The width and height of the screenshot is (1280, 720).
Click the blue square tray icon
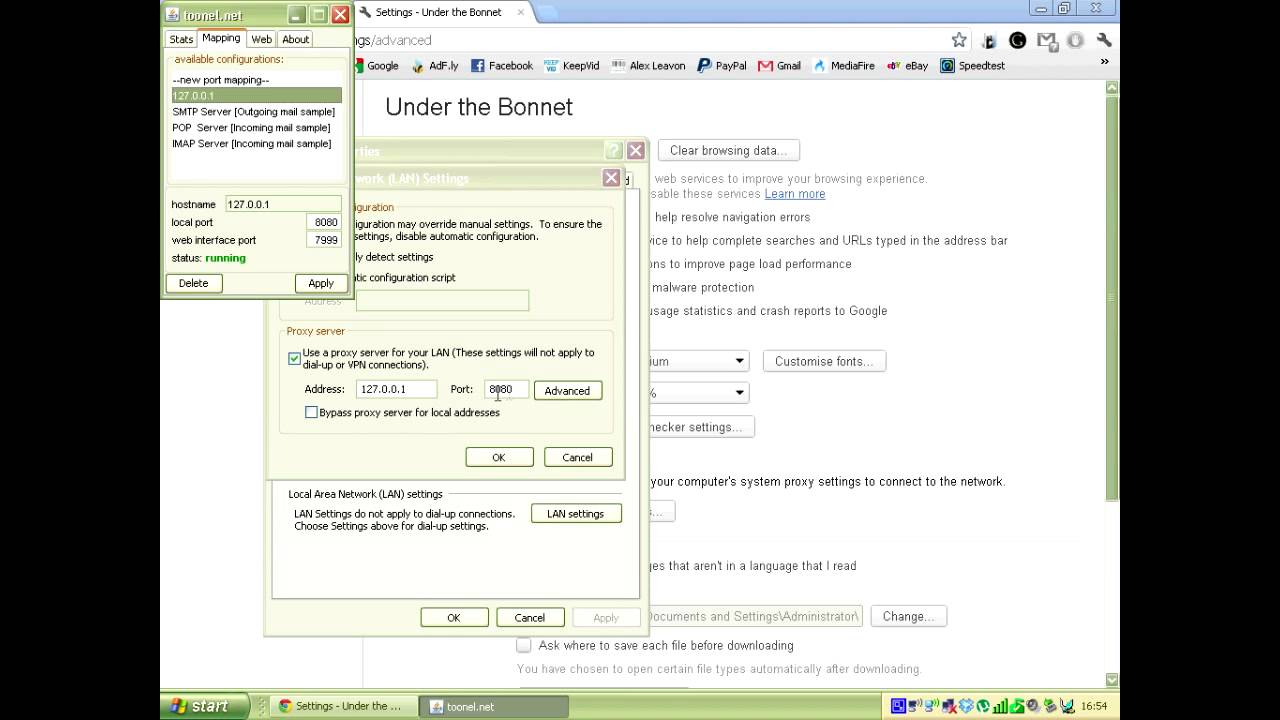pyautogui.click(x=898, y=706)
